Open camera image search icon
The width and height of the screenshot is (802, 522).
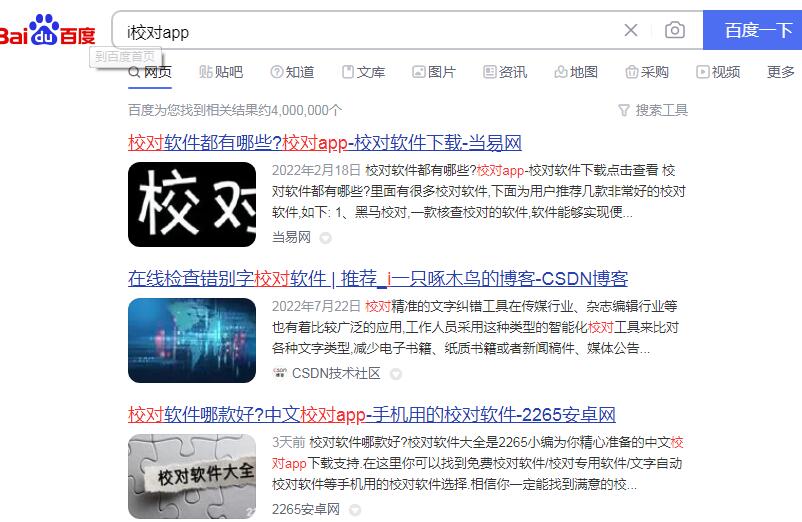(x=675, y=30)
